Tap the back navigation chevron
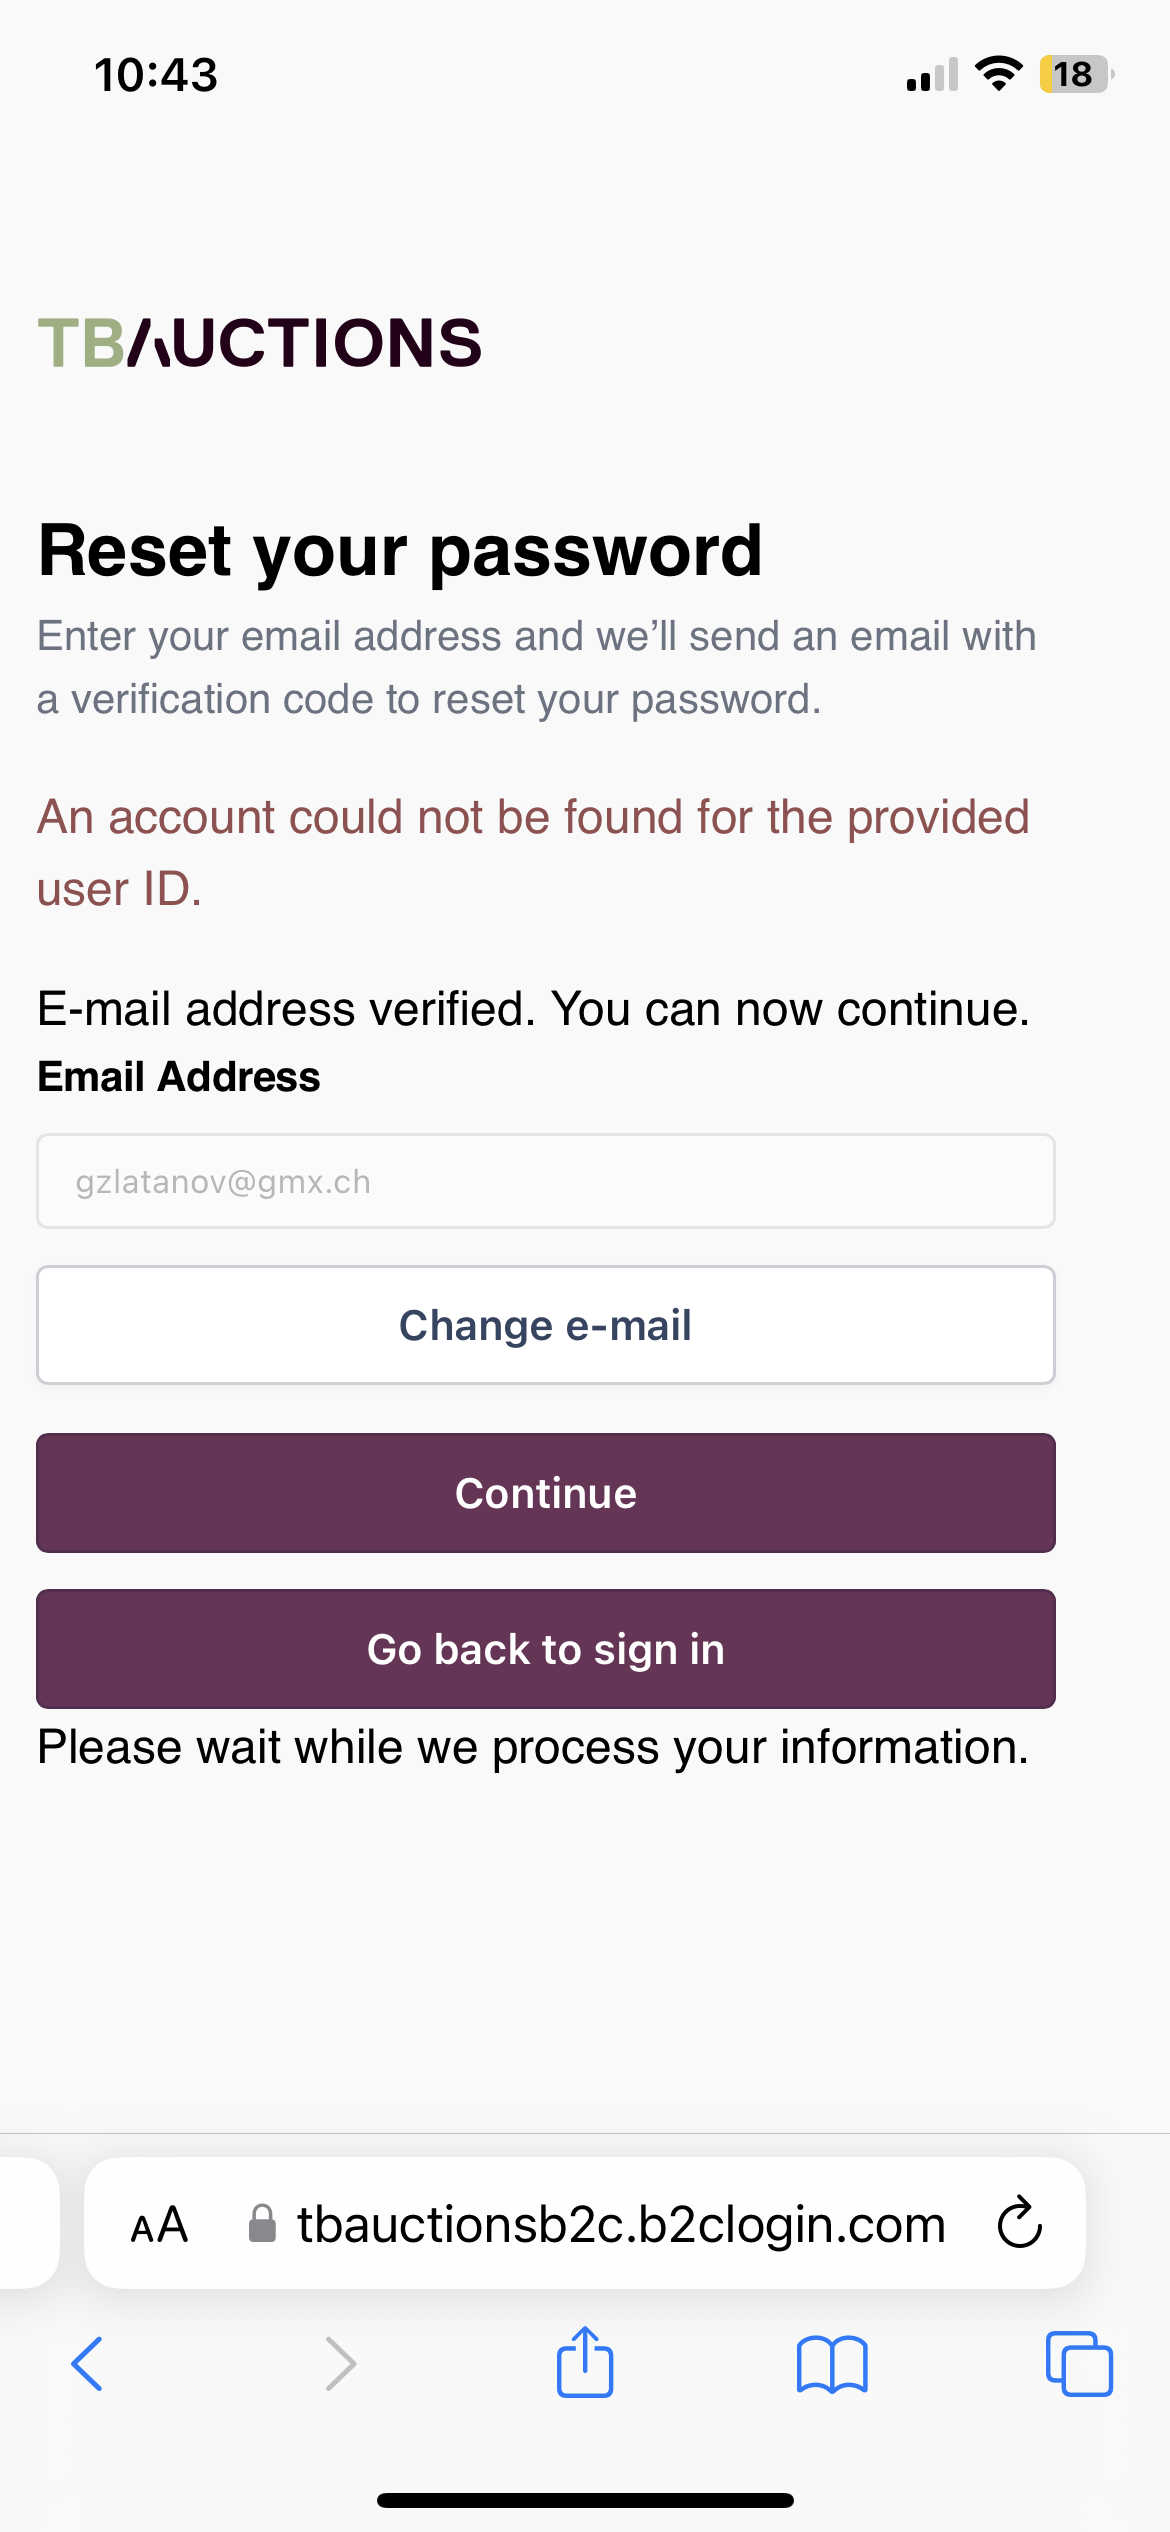The width and height of the screenshot is (1170, 2532). tap(88, 2362)
